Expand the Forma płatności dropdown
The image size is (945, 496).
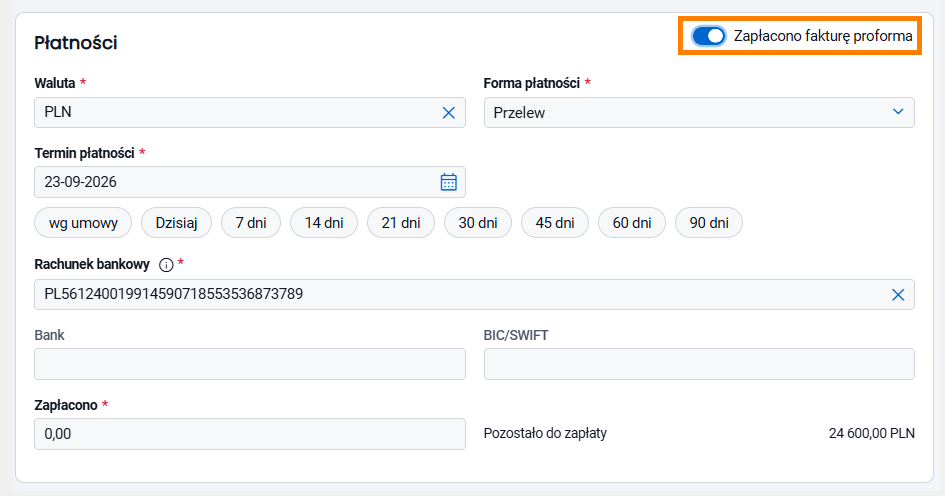(x=699, y=113)
